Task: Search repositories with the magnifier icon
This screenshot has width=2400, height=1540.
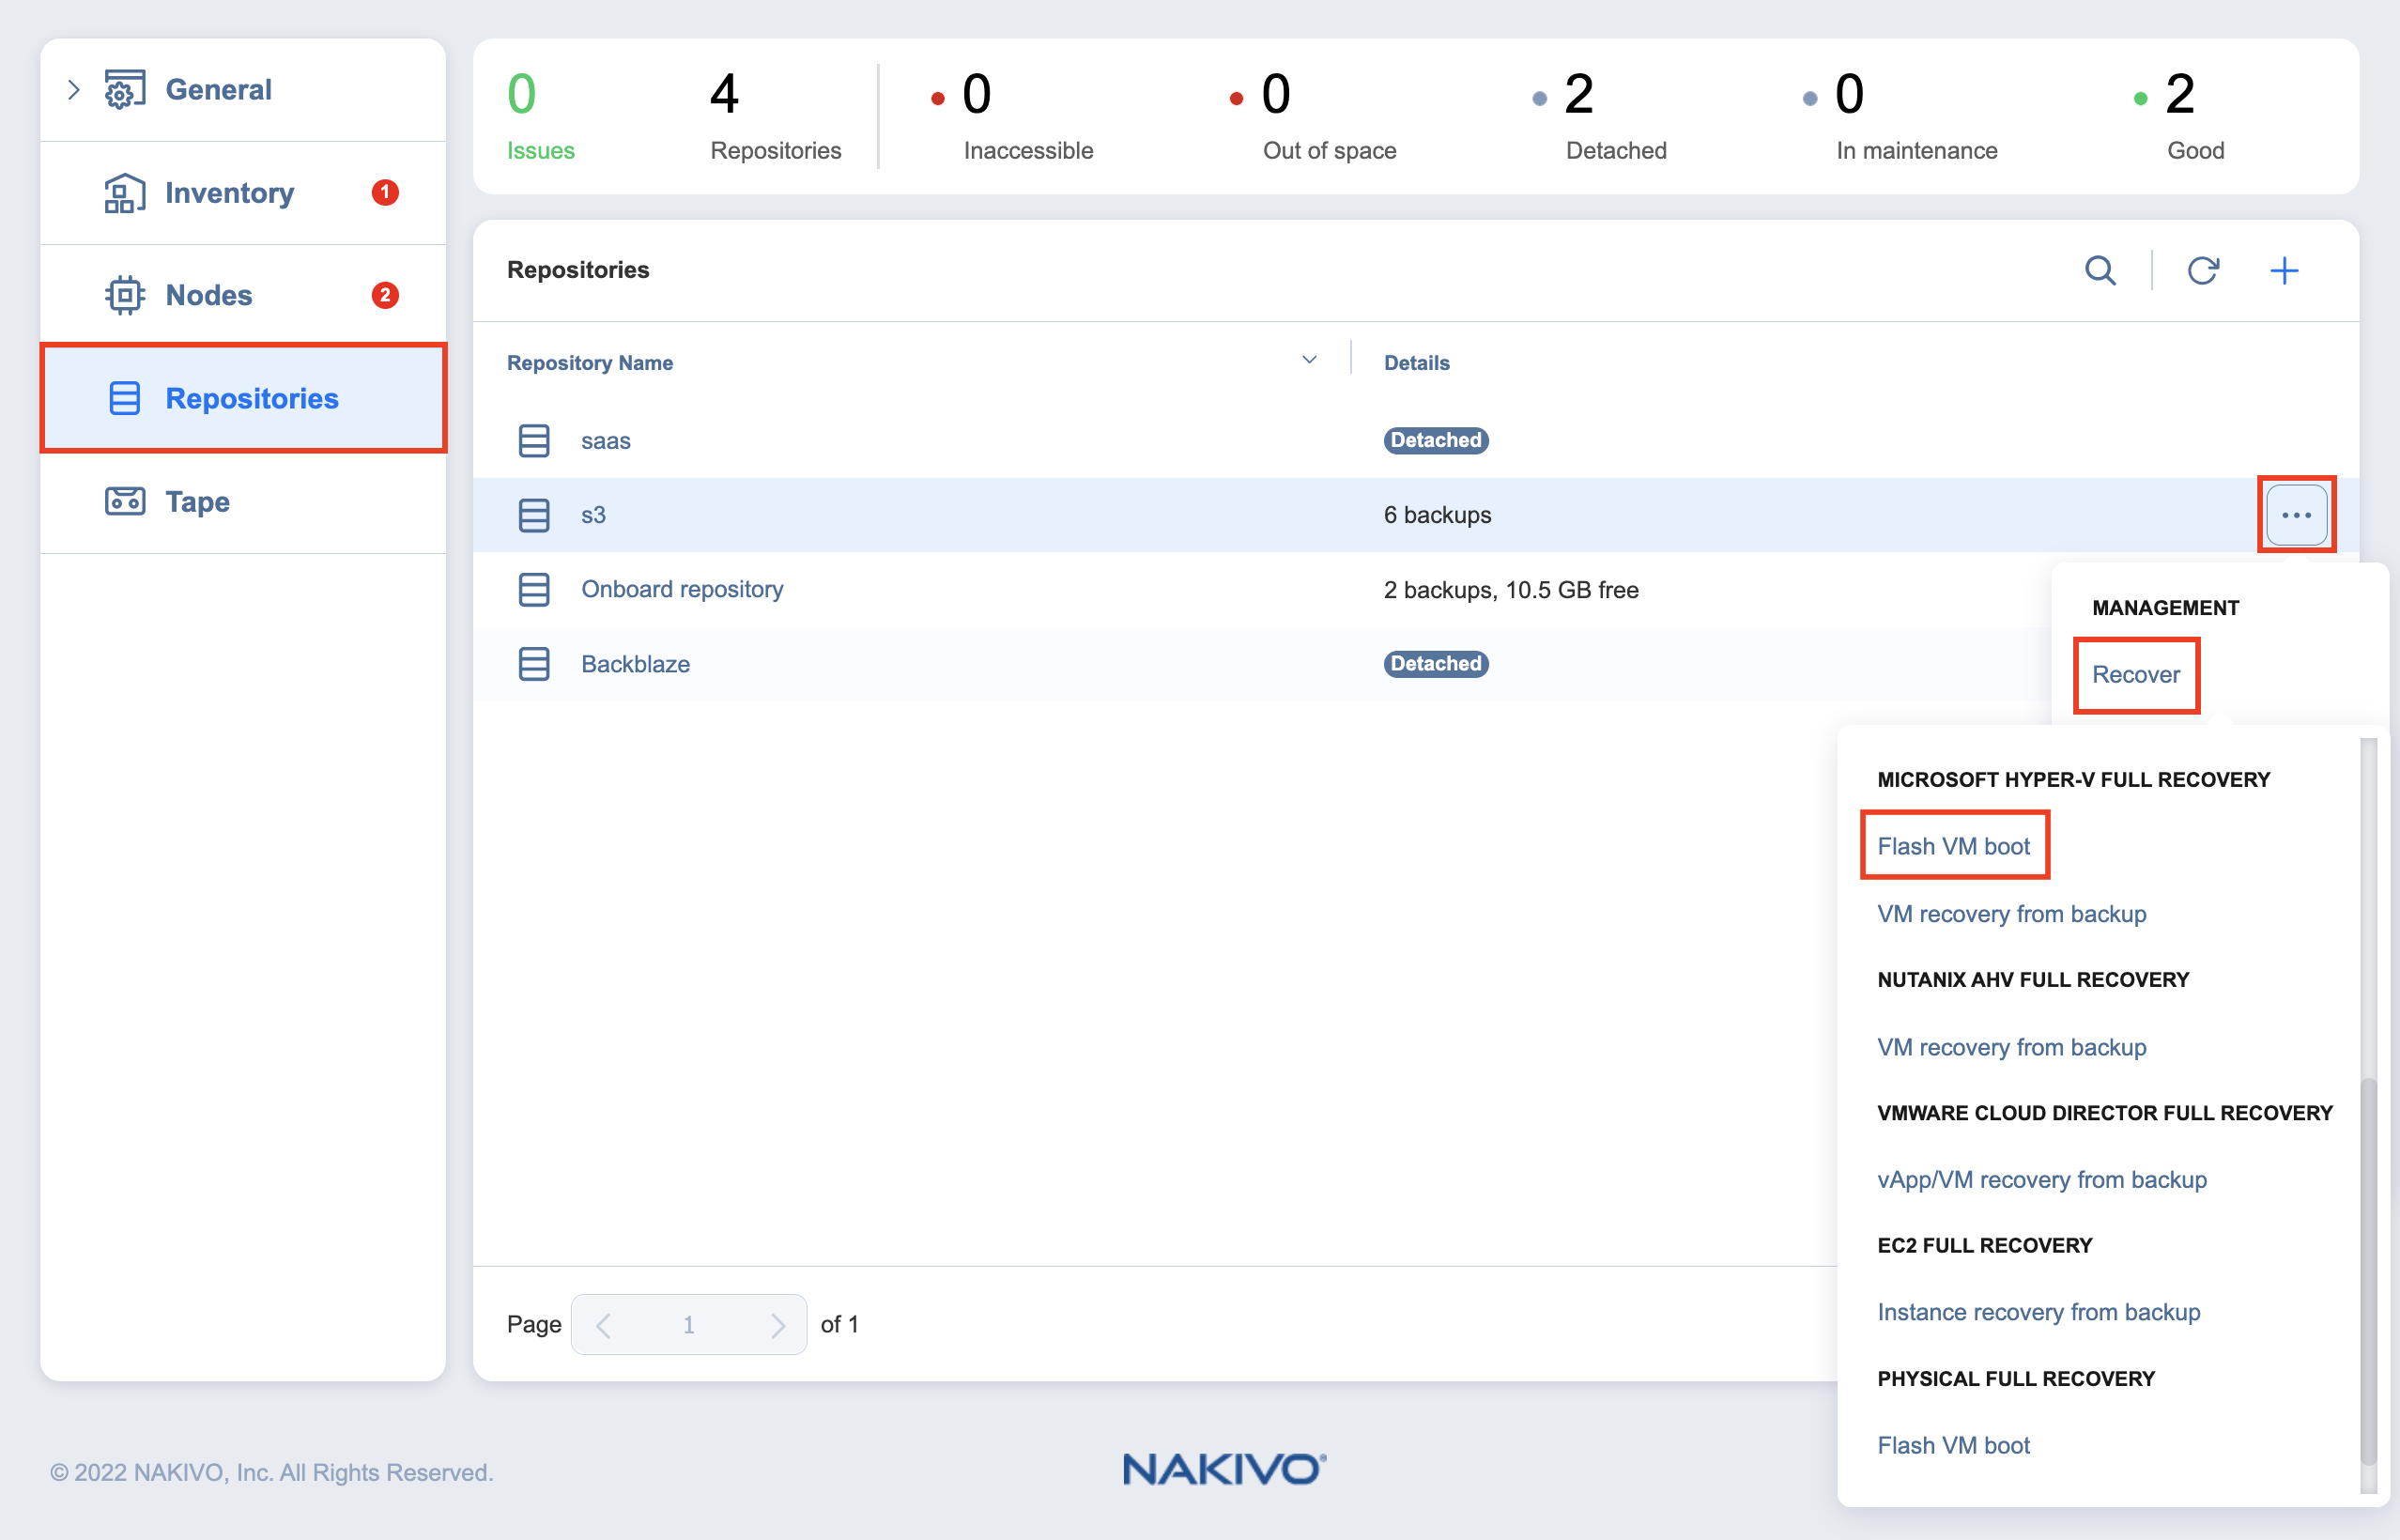Action: pyautogui.click(x=2100, y=270)
